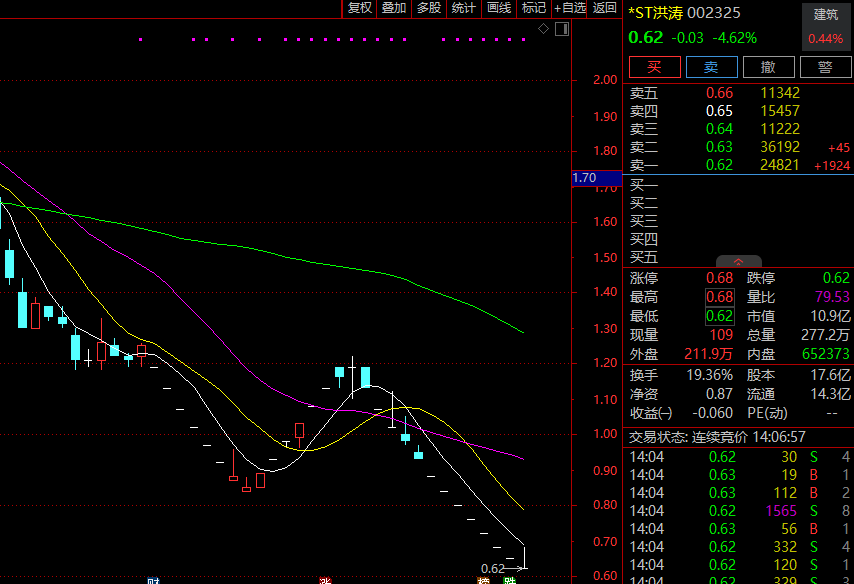Click the 撤 cancel order button
The height and width of the screenshot is (584, 854).
tap(768, 67)
